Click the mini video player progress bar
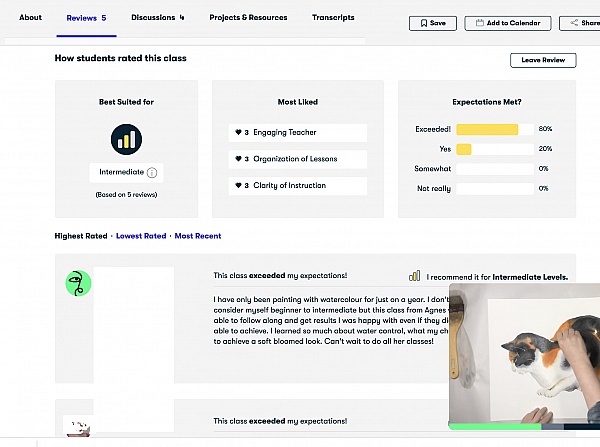This screenshot has width=600, height=447. (524, 427)
